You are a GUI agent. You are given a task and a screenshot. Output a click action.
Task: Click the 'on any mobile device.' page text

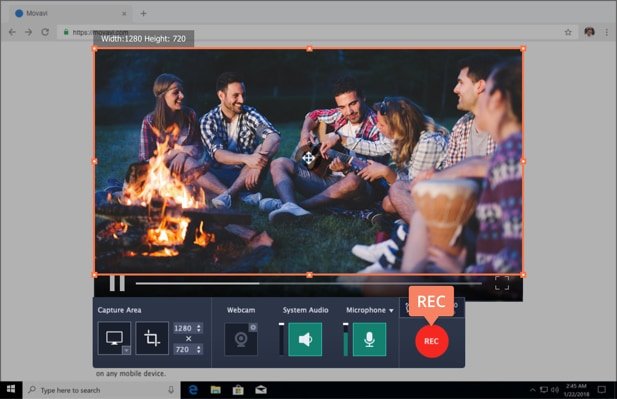pos(131,373)
